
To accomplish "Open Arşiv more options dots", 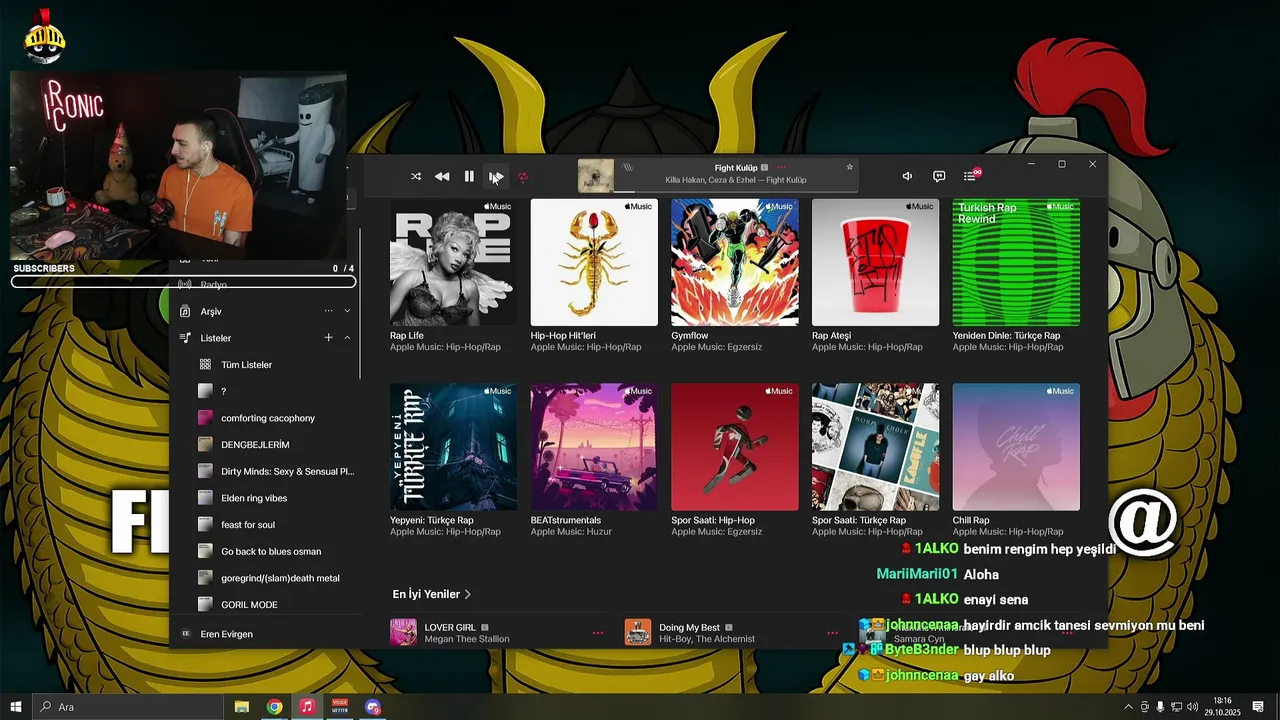I will (x=328, y=311).
